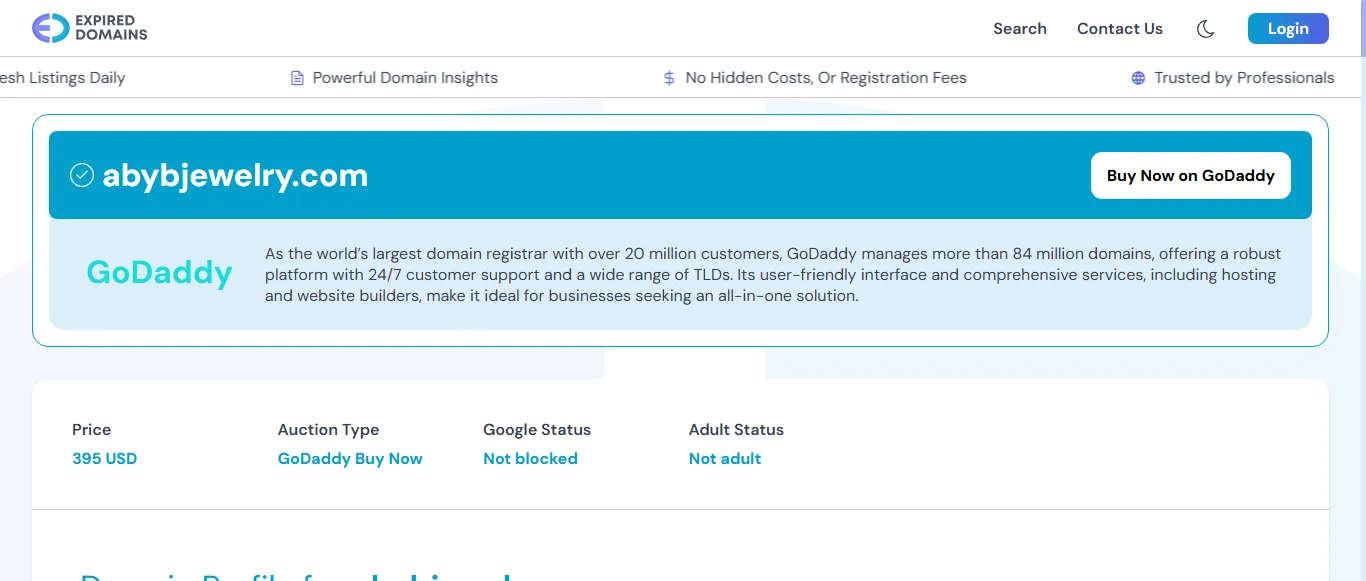Go to Contact Us in the top navigation

click(x=1119, y=29)
